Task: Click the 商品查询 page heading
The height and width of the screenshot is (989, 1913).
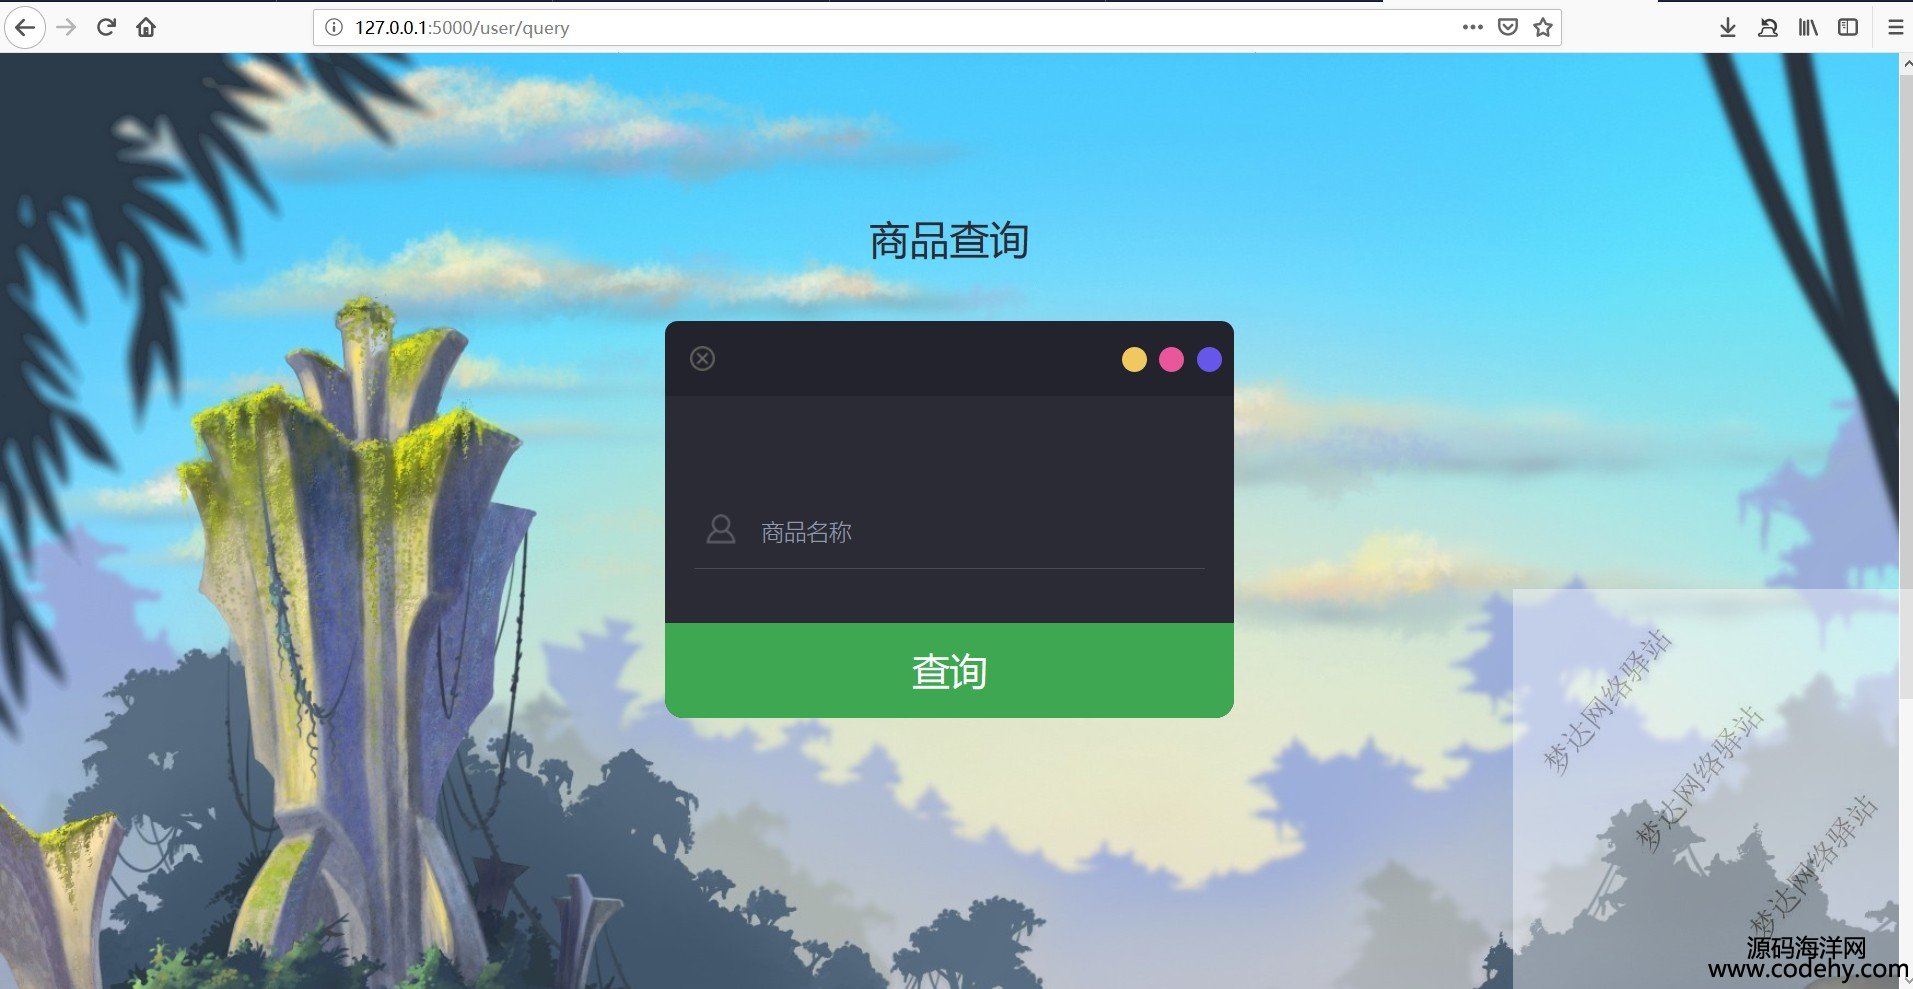Action: pyautogui.click(x=949, y=241)
